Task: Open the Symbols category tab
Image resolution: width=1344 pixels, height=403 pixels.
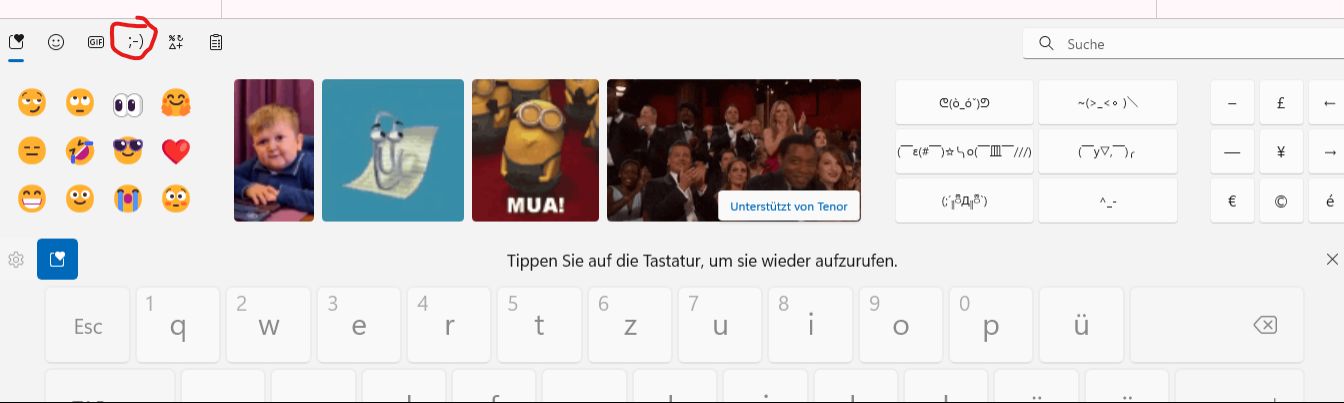Action: [x=176, y=42]
